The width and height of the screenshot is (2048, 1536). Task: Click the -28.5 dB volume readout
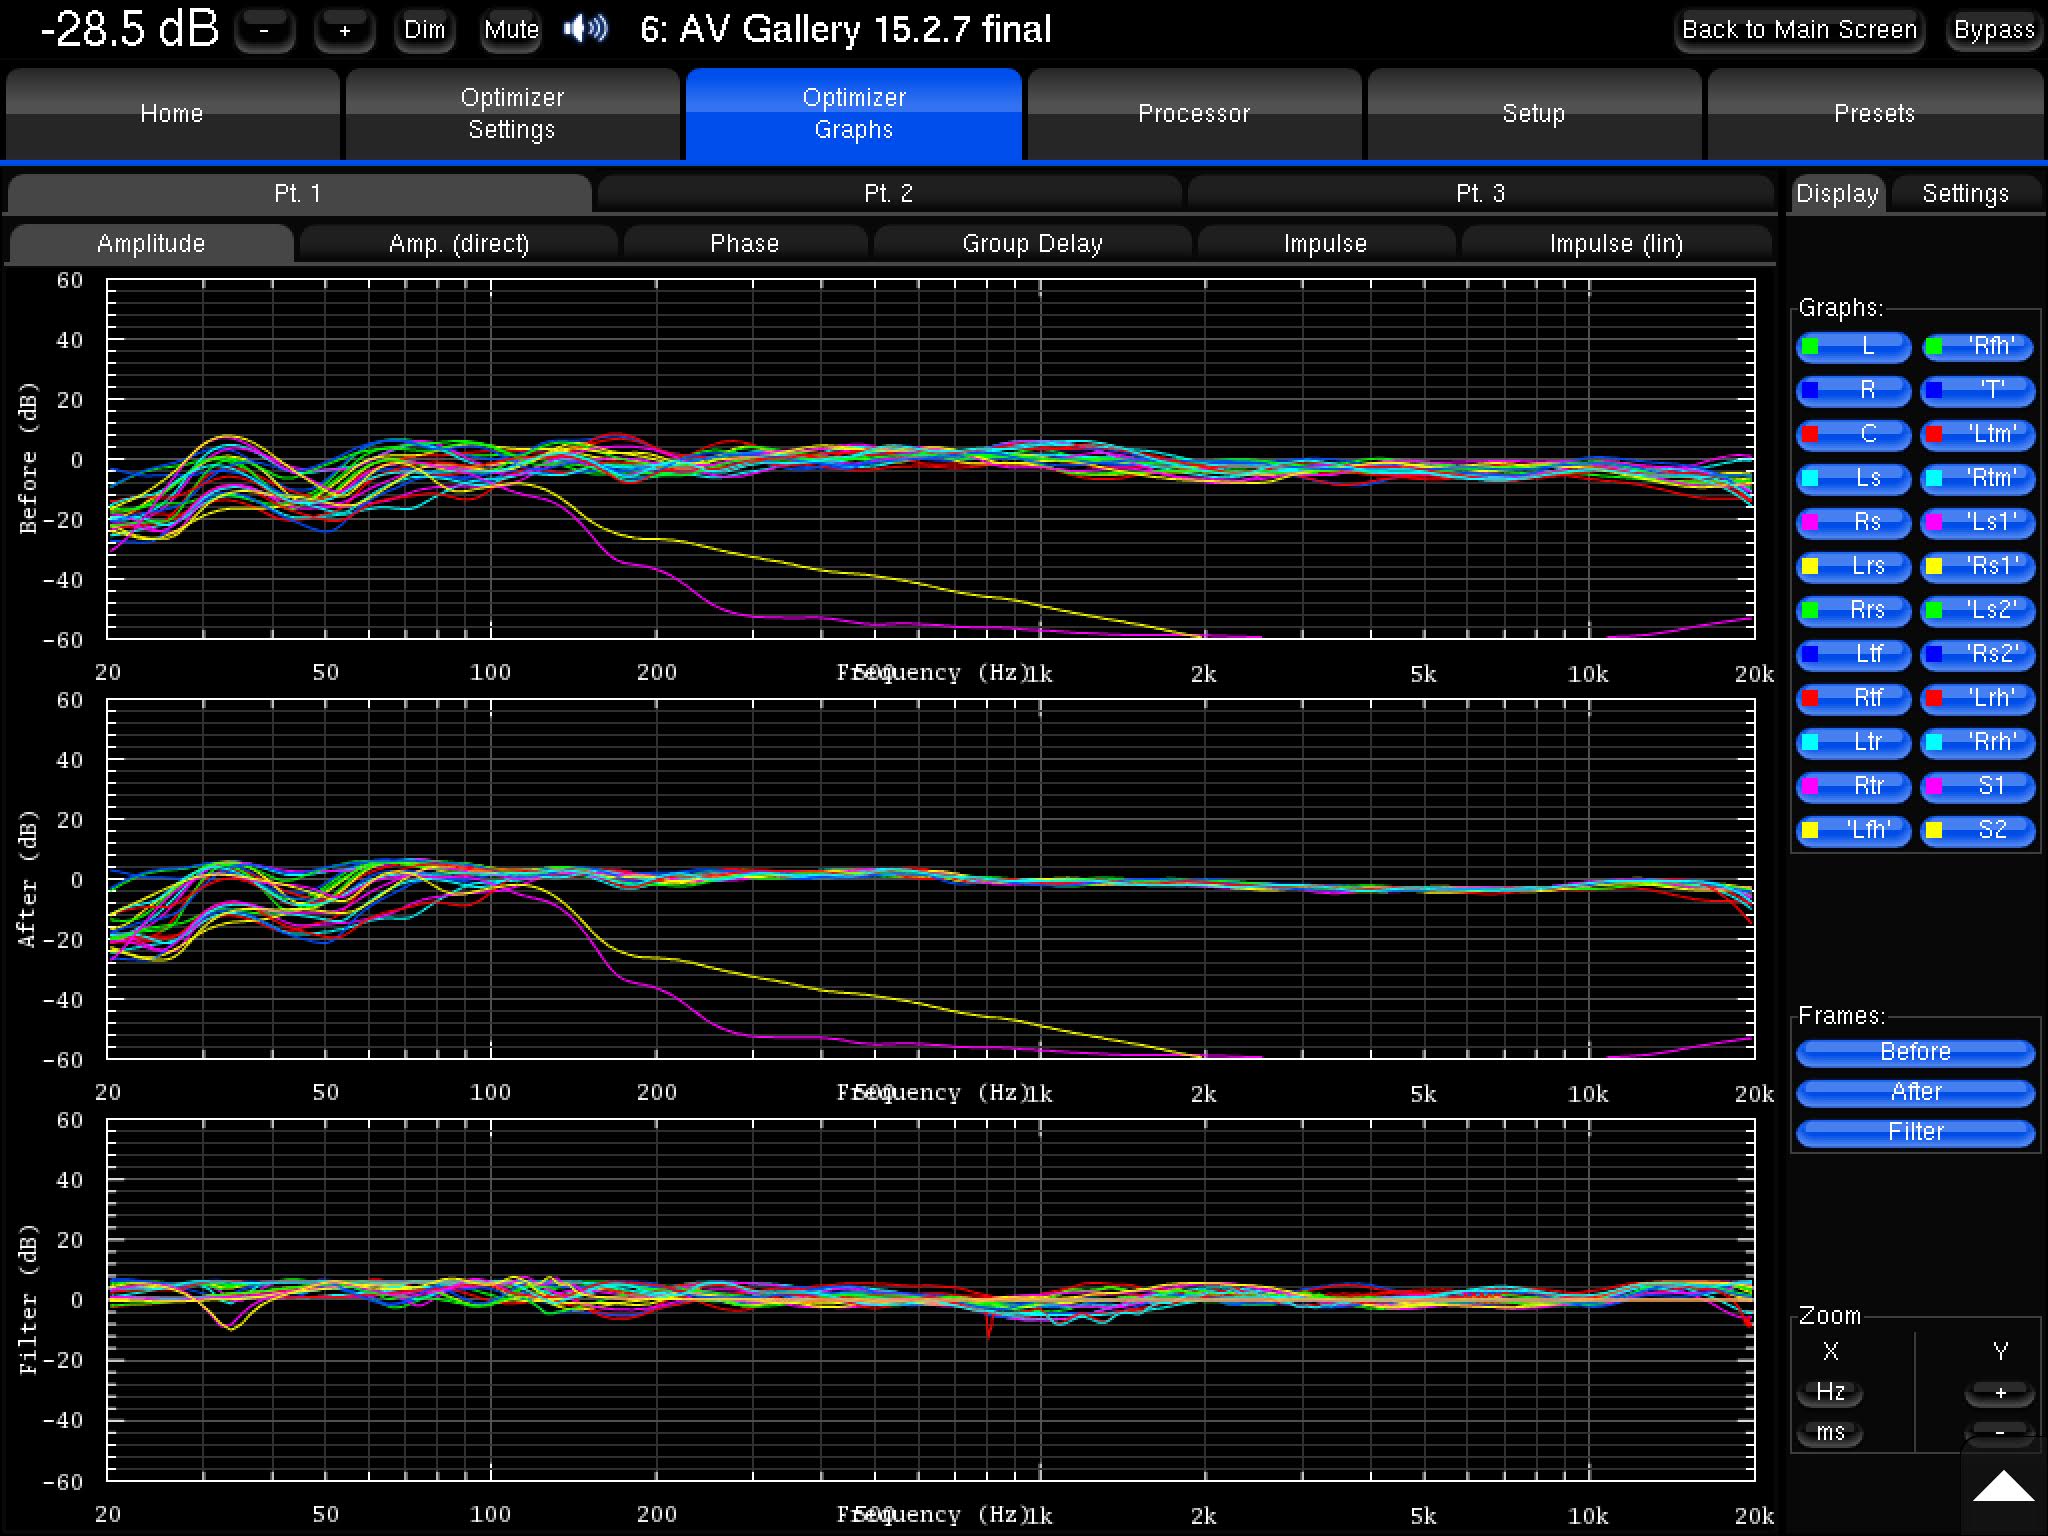[129, 29]
